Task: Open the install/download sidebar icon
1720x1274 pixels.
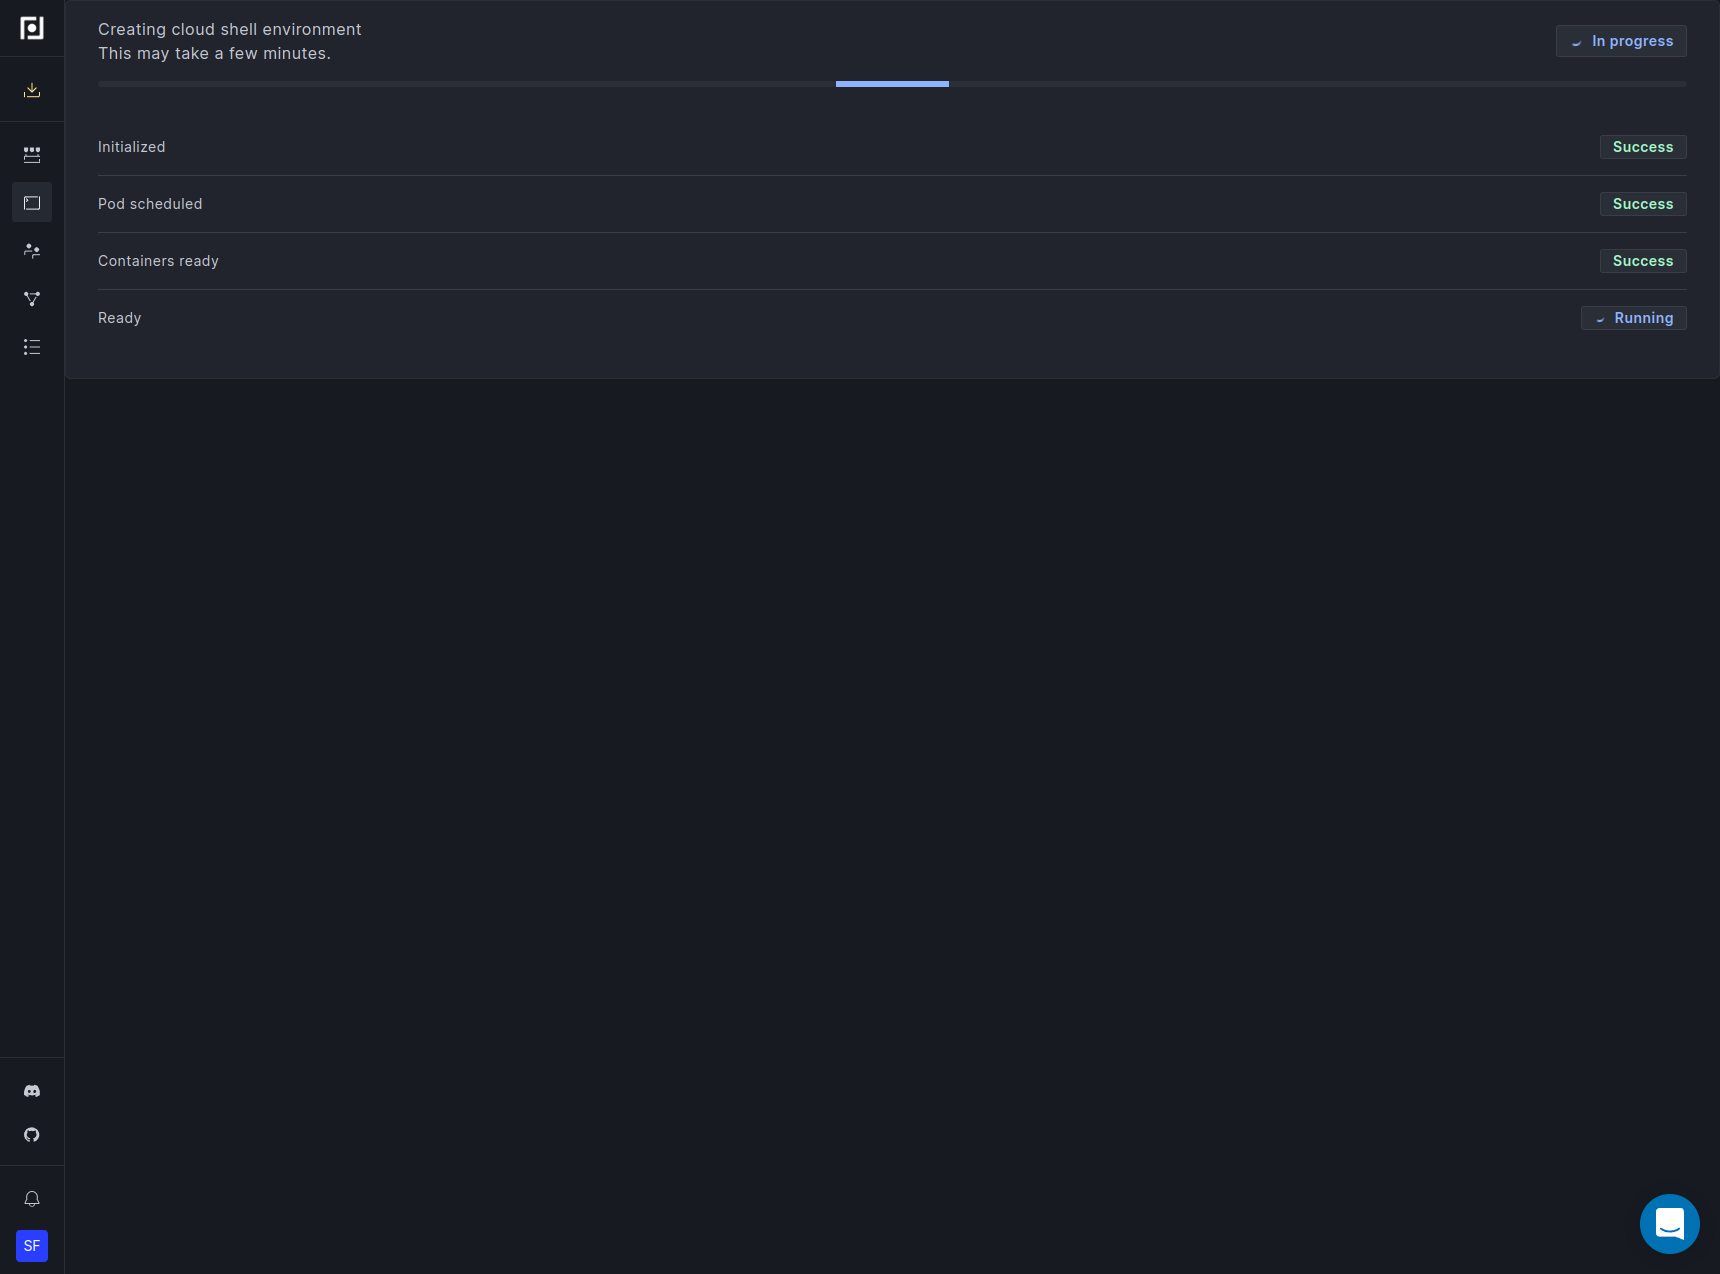Action: pos(32,90)
